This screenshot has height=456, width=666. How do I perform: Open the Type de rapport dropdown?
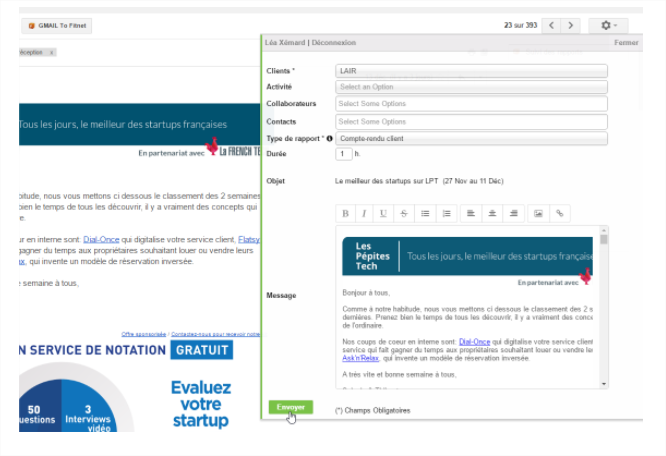471,138
